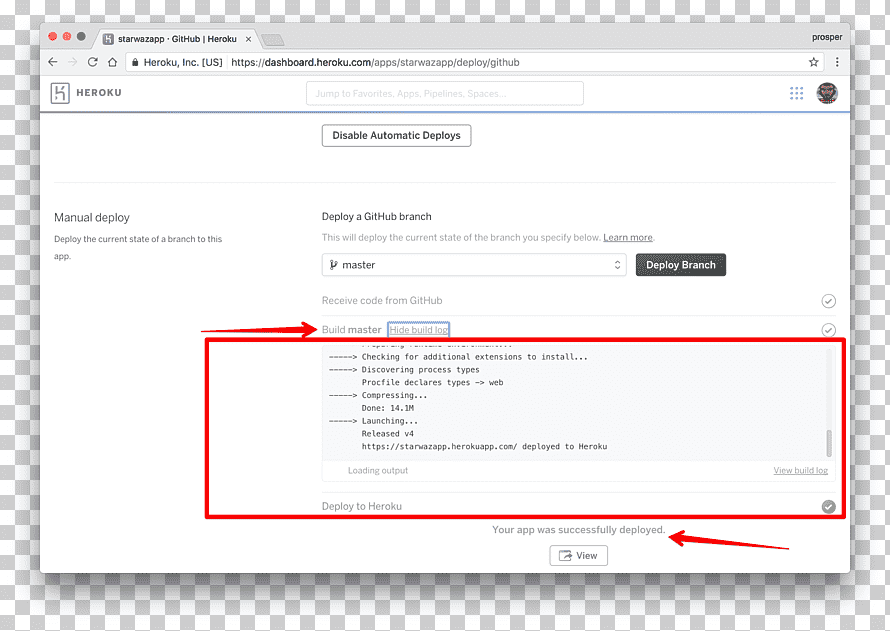Click the View app button
Image resolution: width=890 pixels, height=631 pixels.
pyautogui.click(x=578, y=556)
